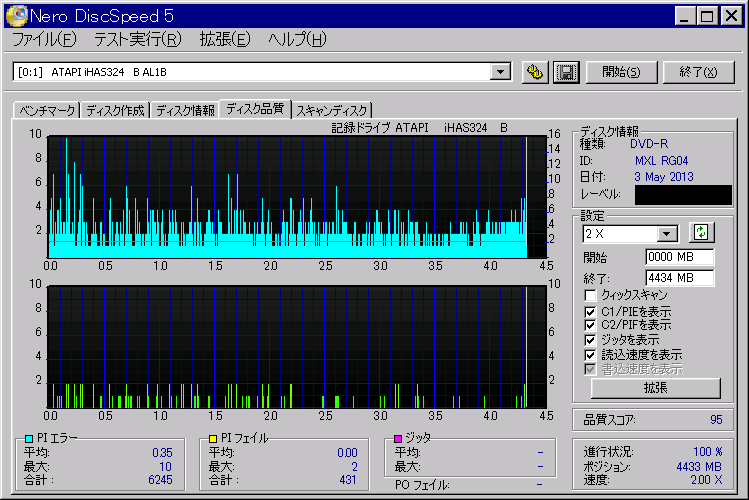Click the black レーベル label field
Screen dimensions: 749x500
click(683, 195)
